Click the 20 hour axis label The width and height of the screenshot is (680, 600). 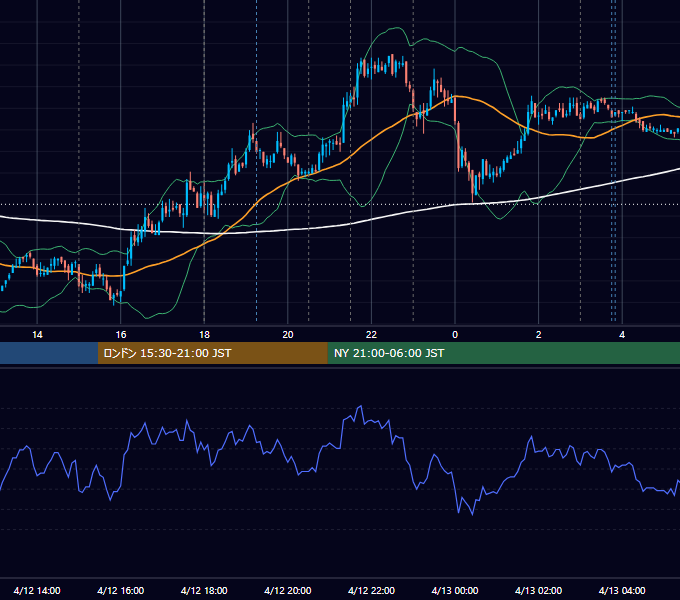click(x=288, y=335)
